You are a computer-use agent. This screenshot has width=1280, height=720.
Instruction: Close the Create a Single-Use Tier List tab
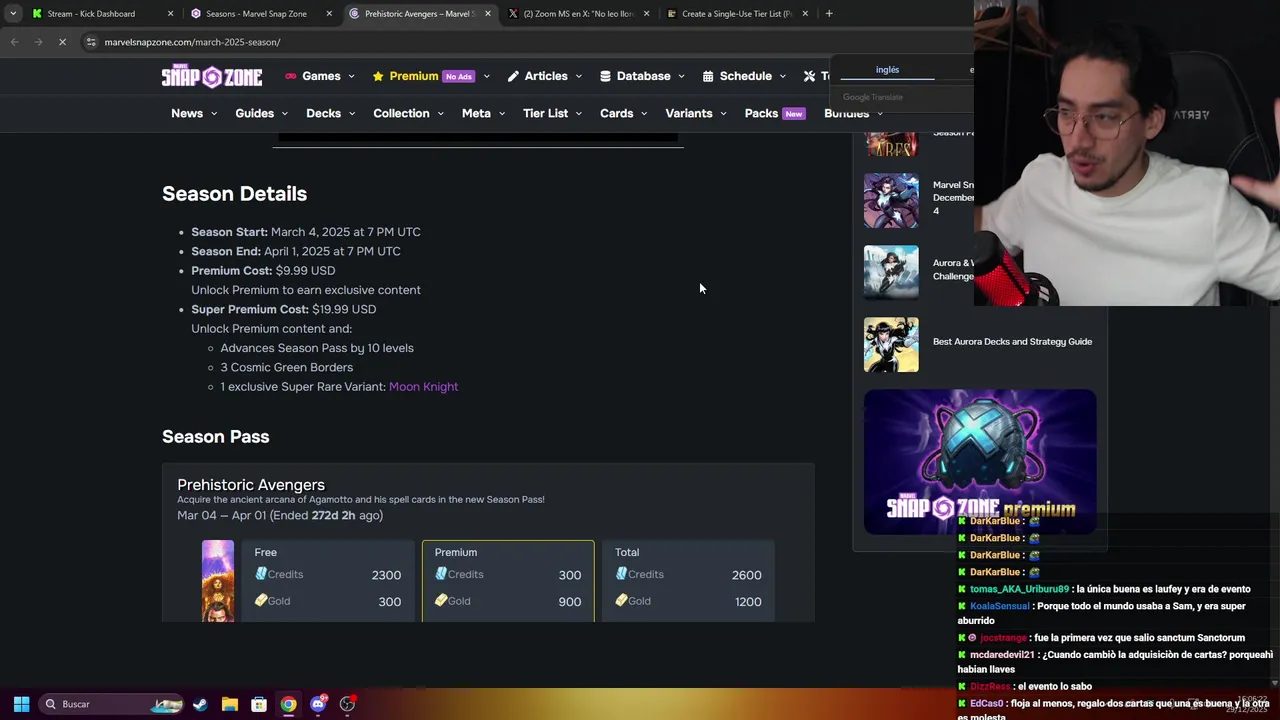click(805, 14)
